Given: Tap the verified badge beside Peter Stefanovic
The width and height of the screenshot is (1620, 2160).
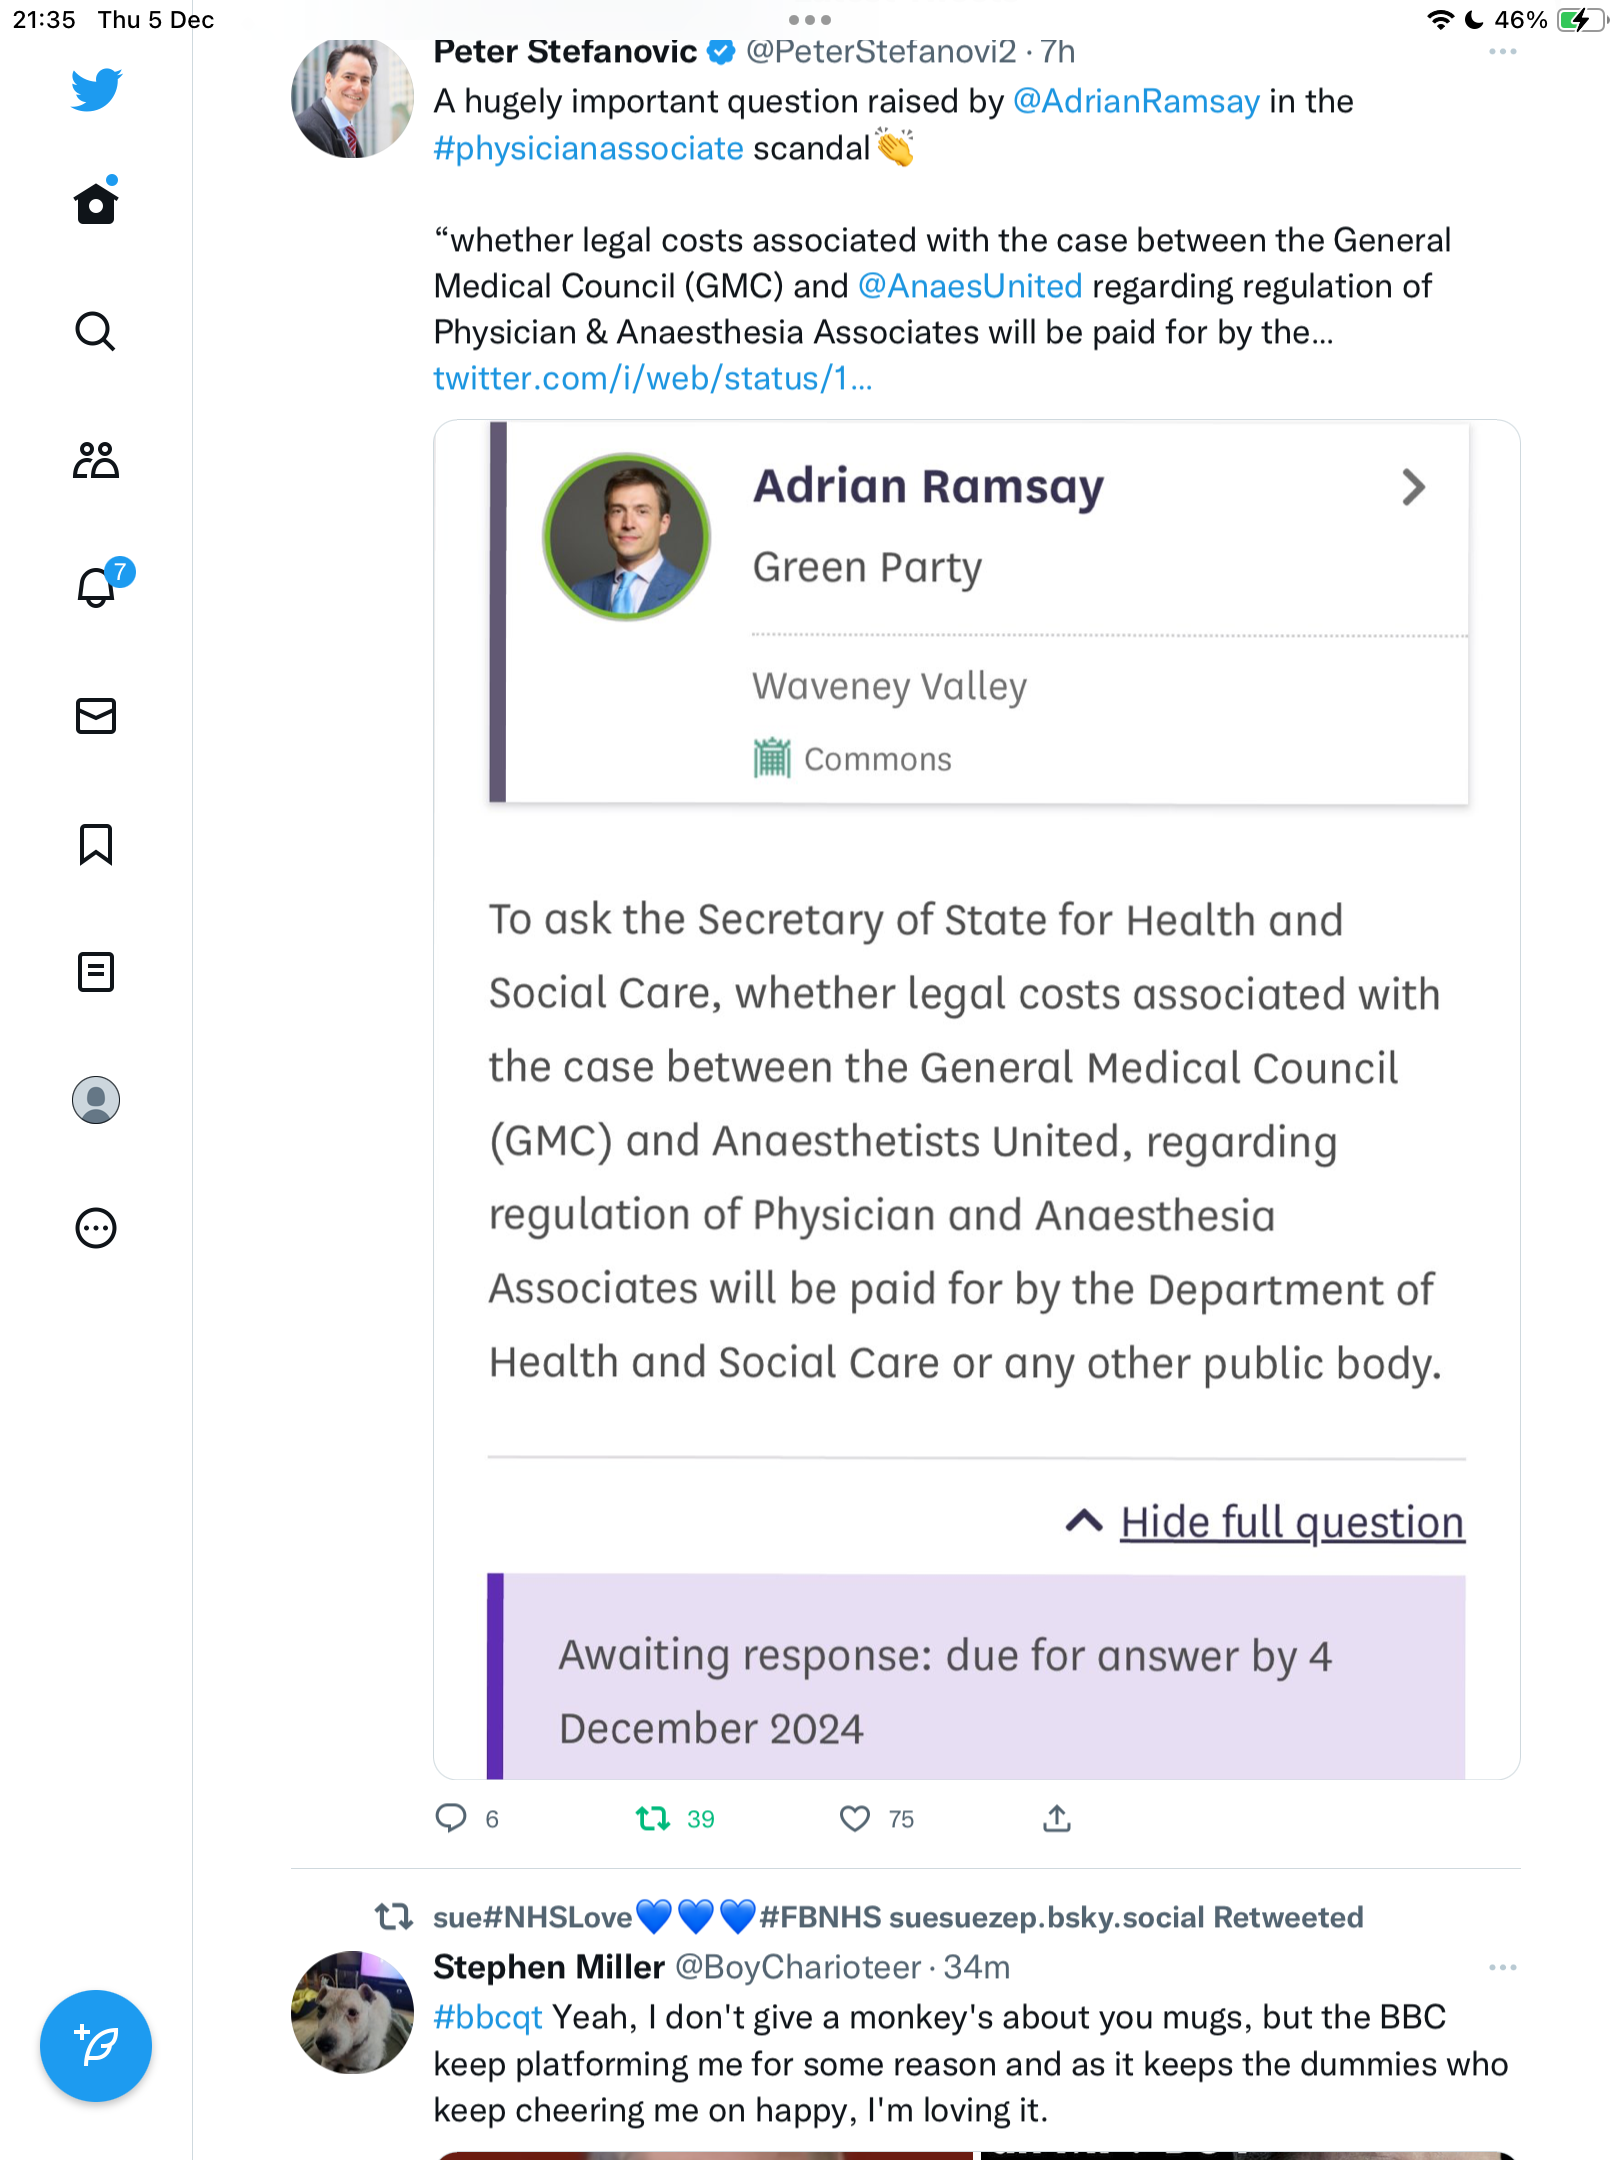Looking at the screenshot, I should pyautogui.click(x=721, y=52).
